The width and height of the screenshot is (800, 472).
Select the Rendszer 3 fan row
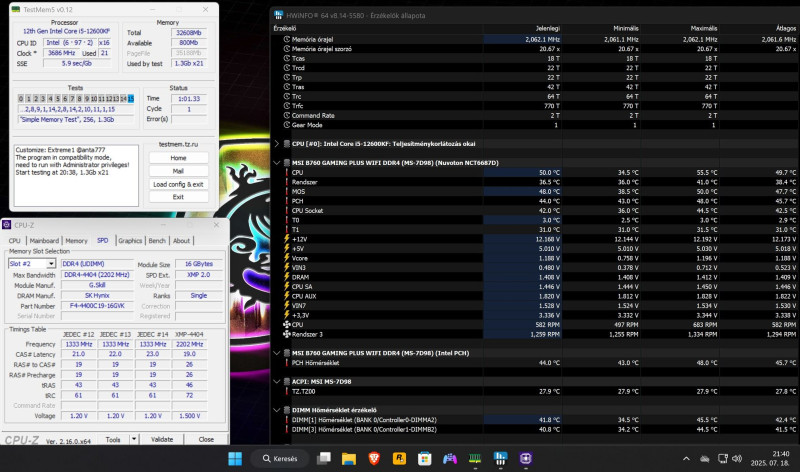click(535, 334)
